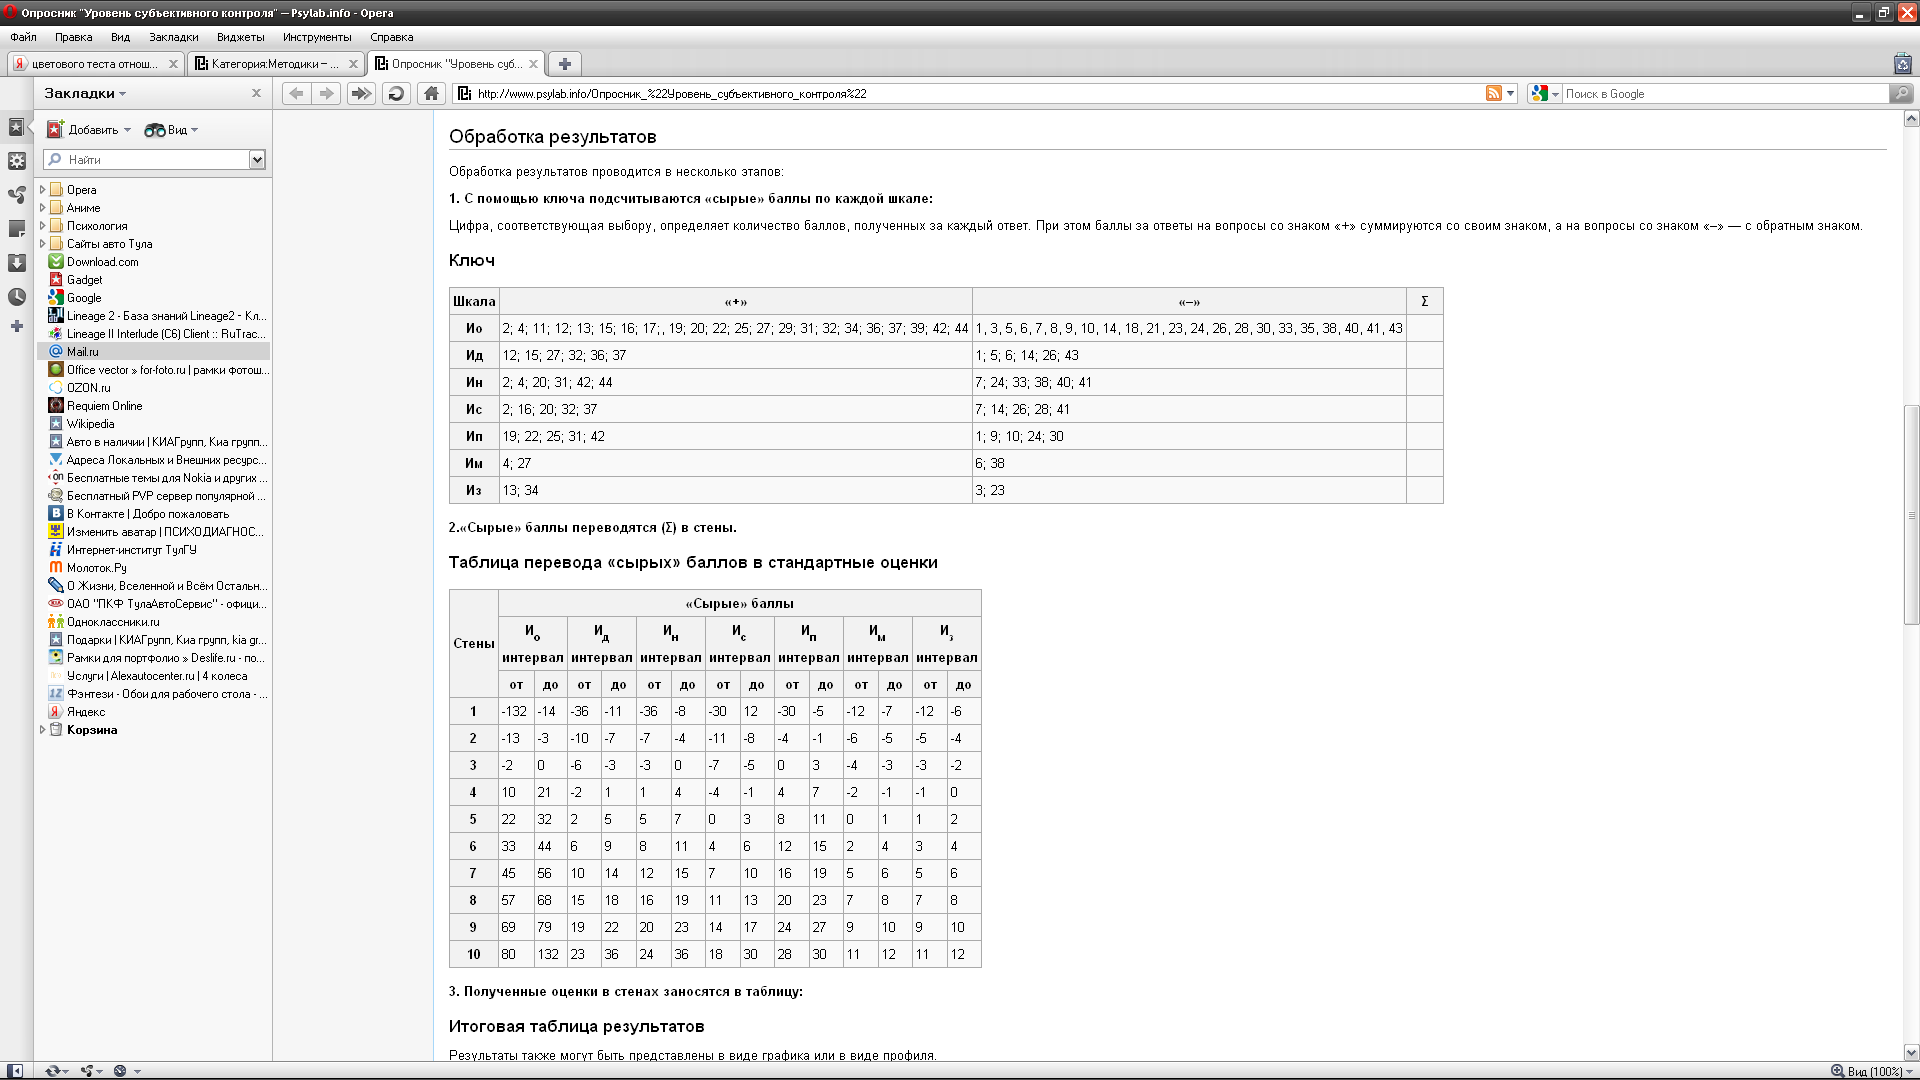Reload the page with the refresh button

pos(396,93)
